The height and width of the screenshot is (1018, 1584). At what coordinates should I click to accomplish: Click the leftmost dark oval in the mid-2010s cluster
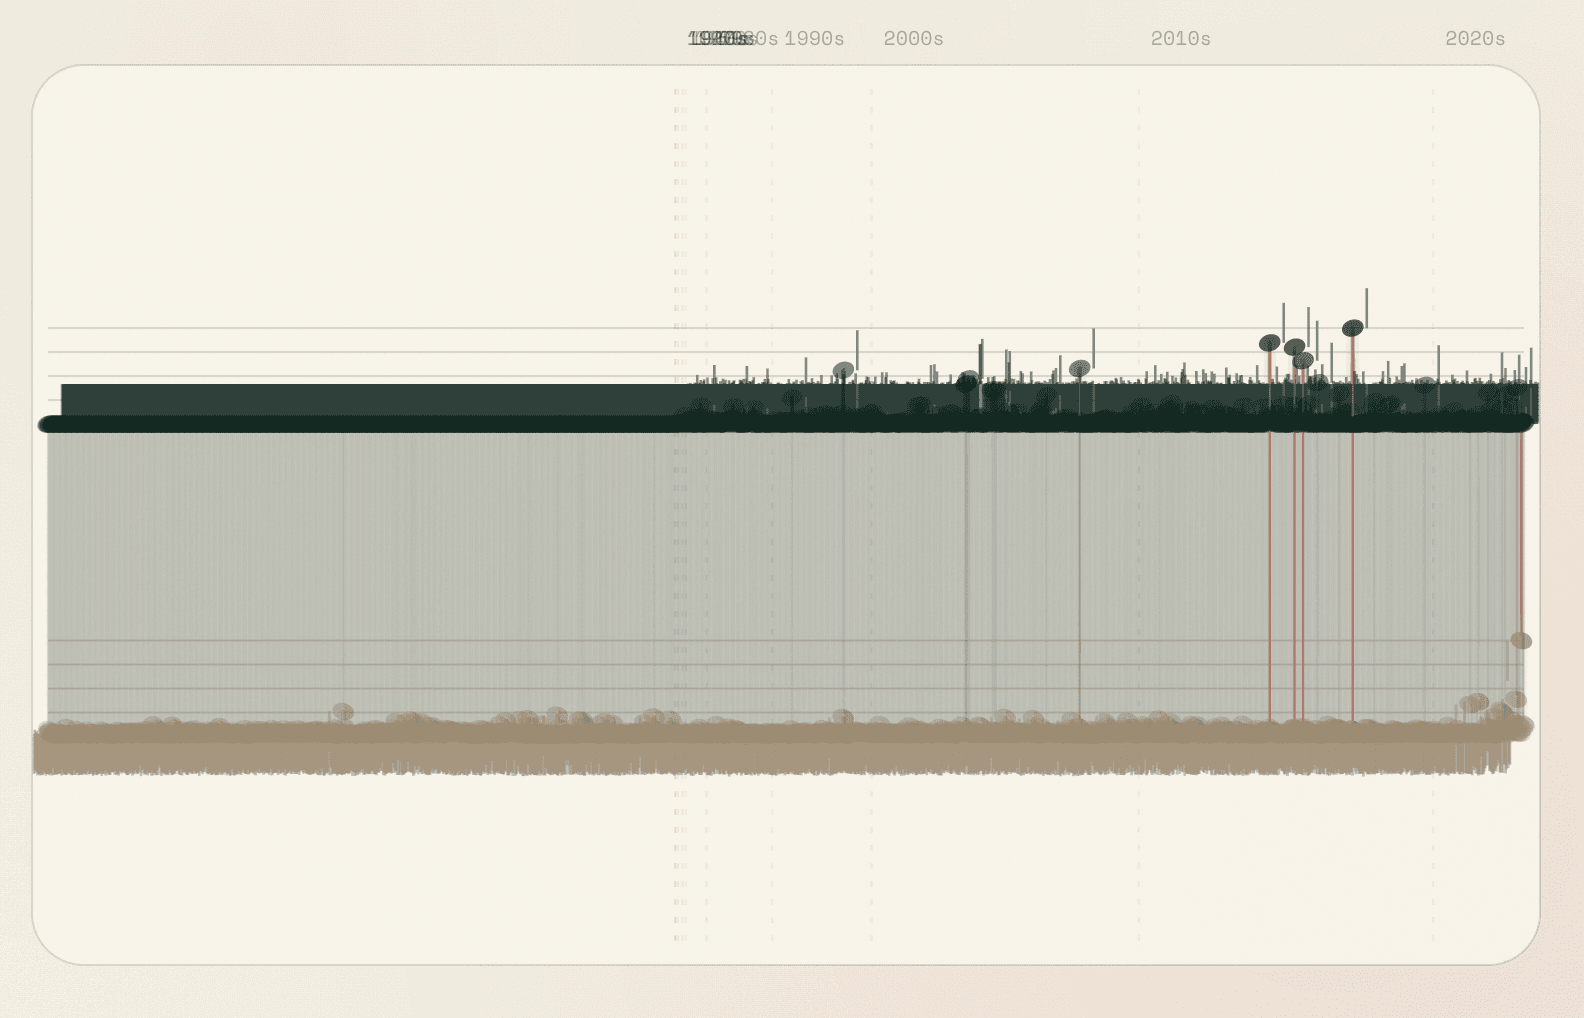point(1269,343)
